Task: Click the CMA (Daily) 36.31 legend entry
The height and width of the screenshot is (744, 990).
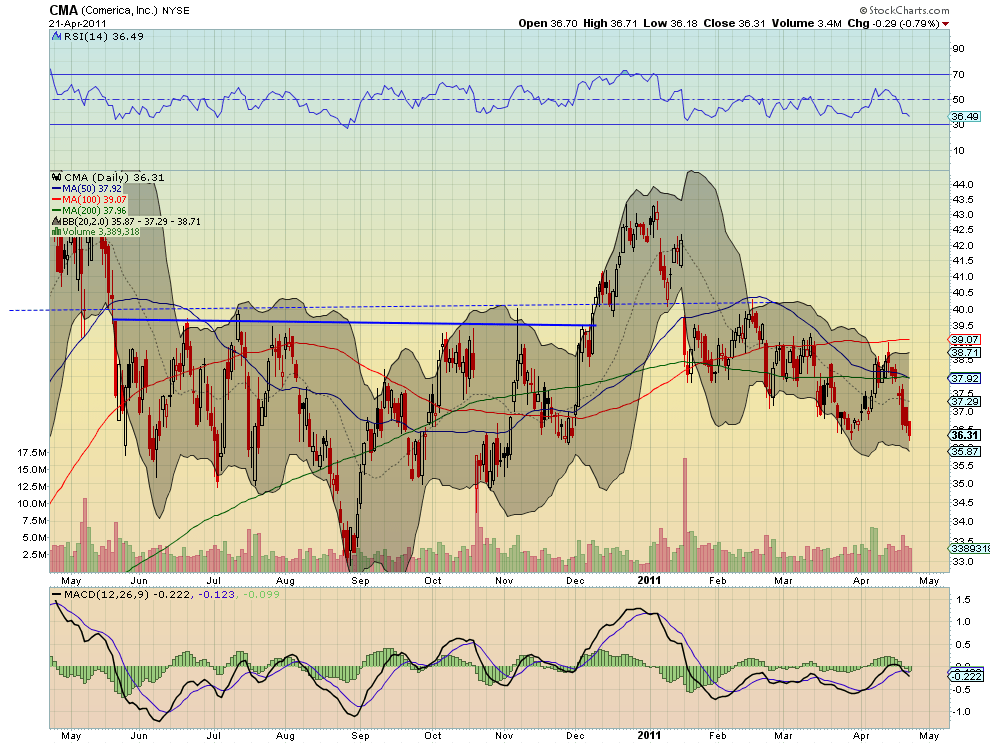Action: [x=114, y=177]
